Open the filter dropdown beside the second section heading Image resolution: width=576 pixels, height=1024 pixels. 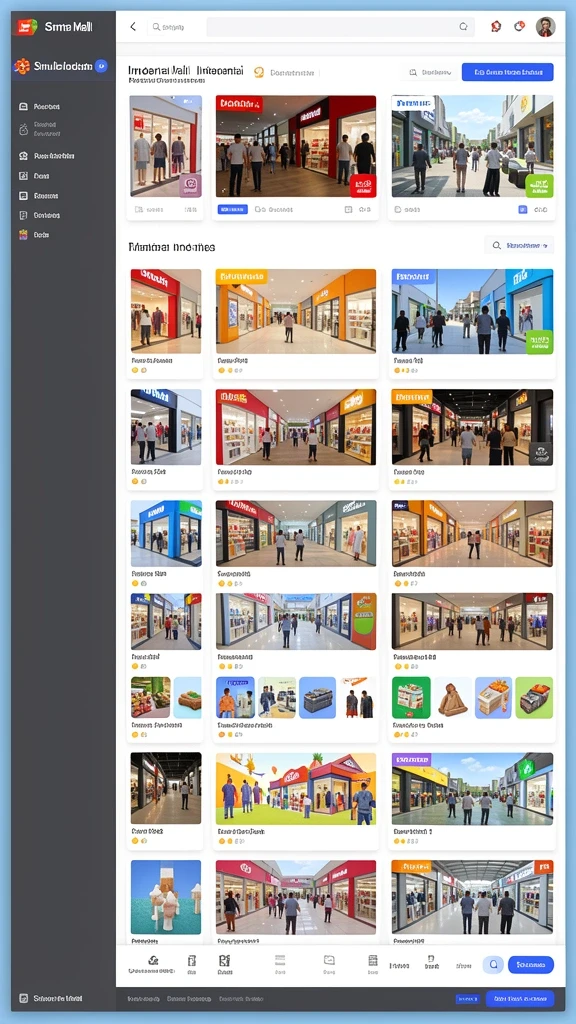(x=519, y=246)
